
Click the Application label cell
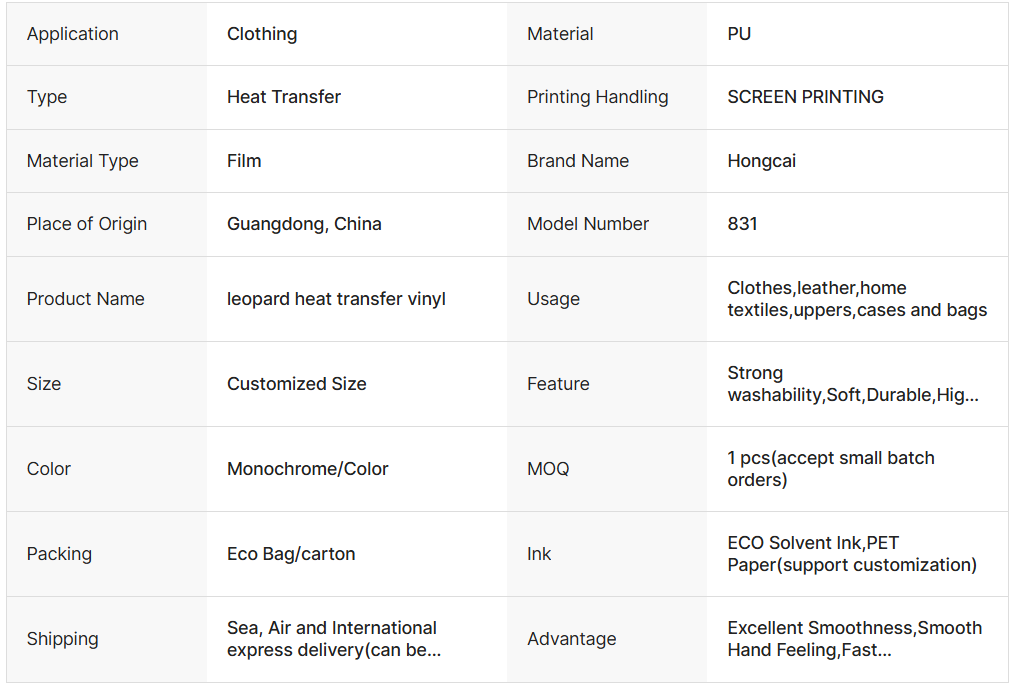click(x=73, y=34)
